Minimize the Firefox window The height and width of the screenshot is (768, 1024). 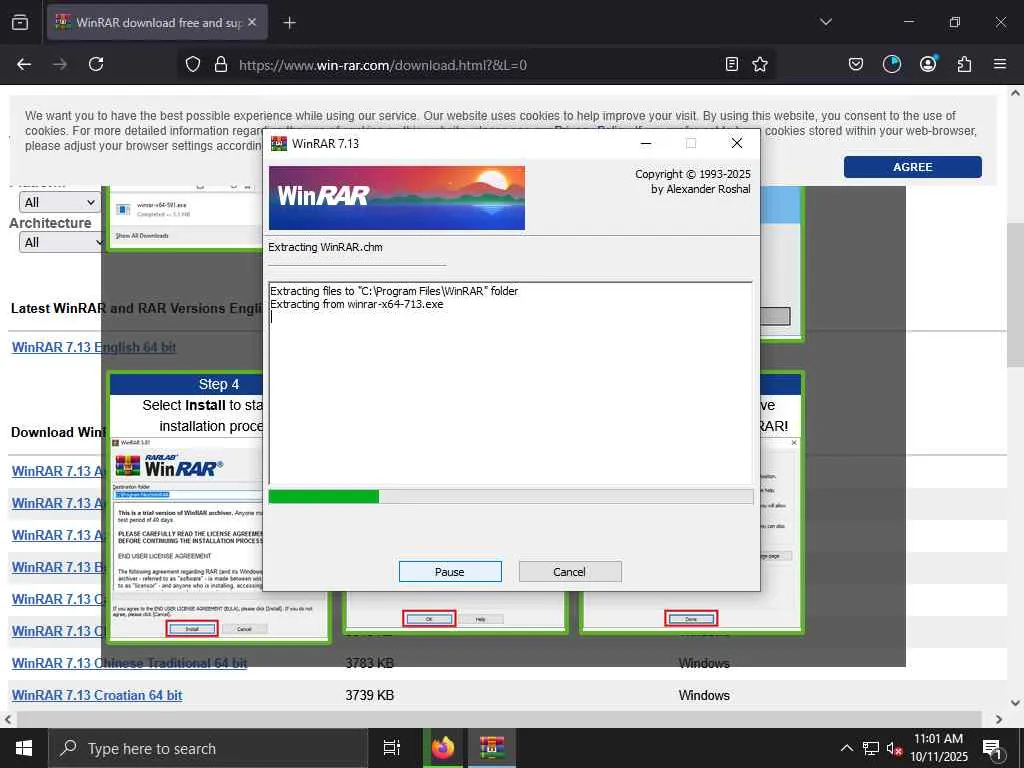point(909,22)
